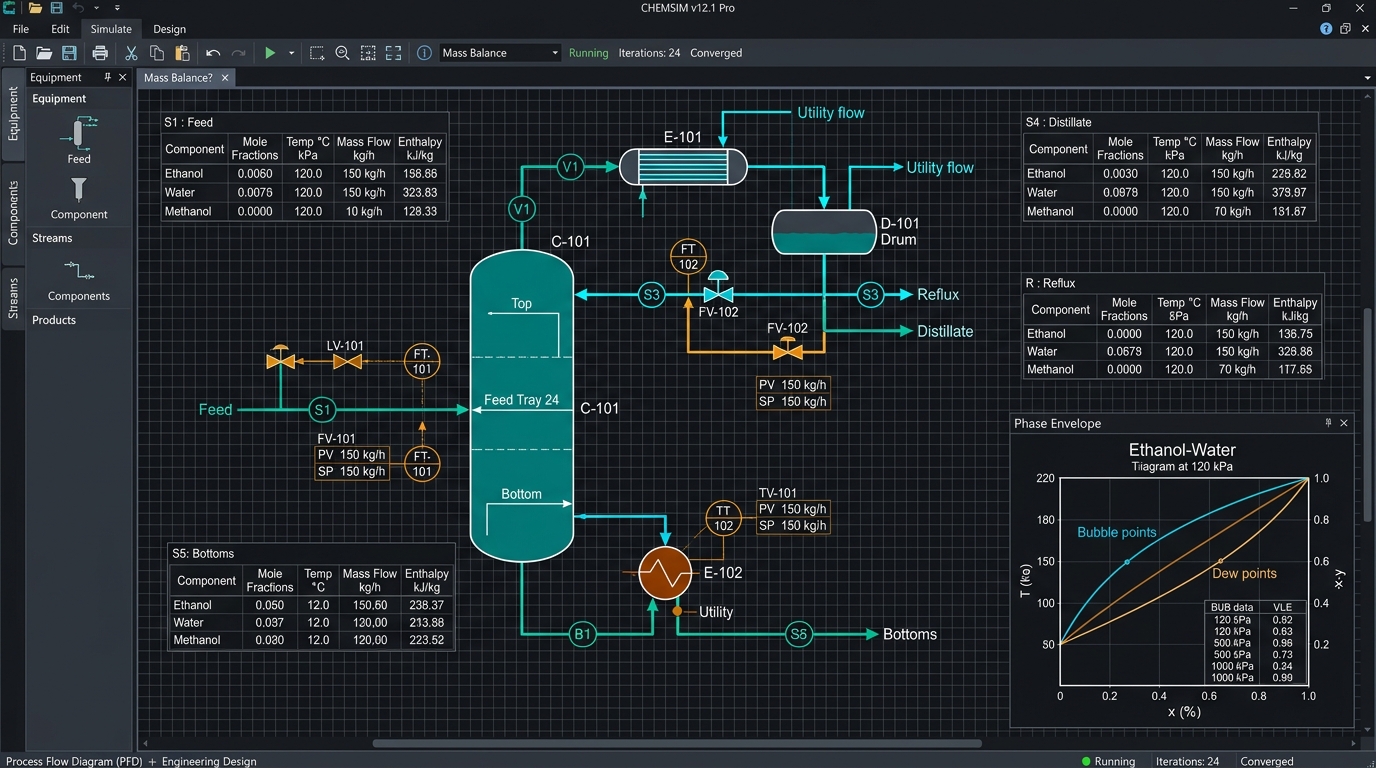Pin the Phase Envelope panel
Viewport: 1376px width, 768px height.
(x=1328, y=423)
